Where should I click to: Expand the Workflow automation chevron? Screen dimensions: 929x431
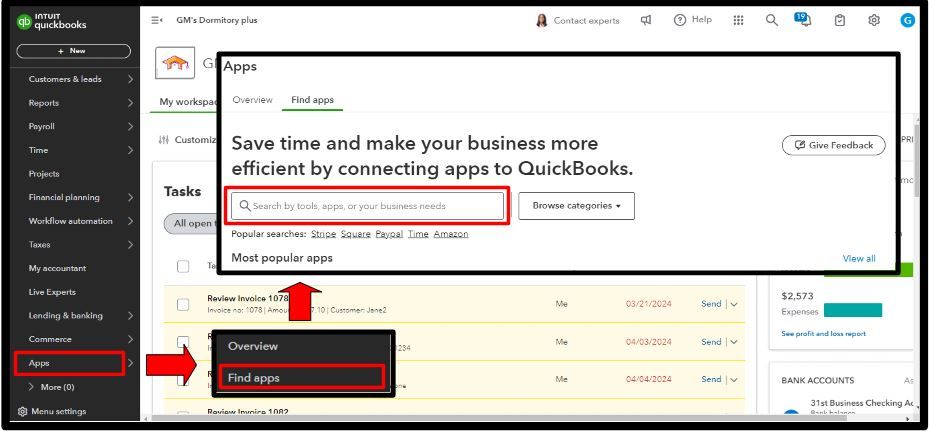click(x=130, y=221)
